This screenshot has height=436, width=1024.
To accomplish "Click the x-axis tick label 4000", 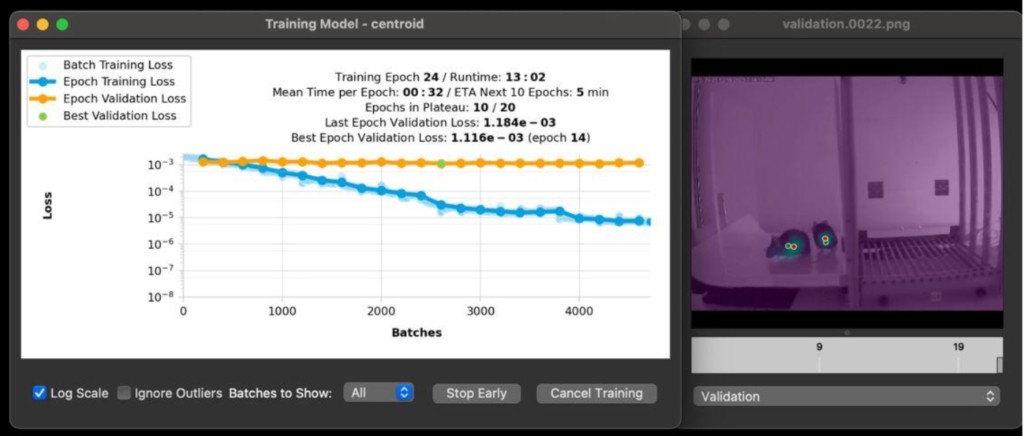I will [x=579, y=311].
